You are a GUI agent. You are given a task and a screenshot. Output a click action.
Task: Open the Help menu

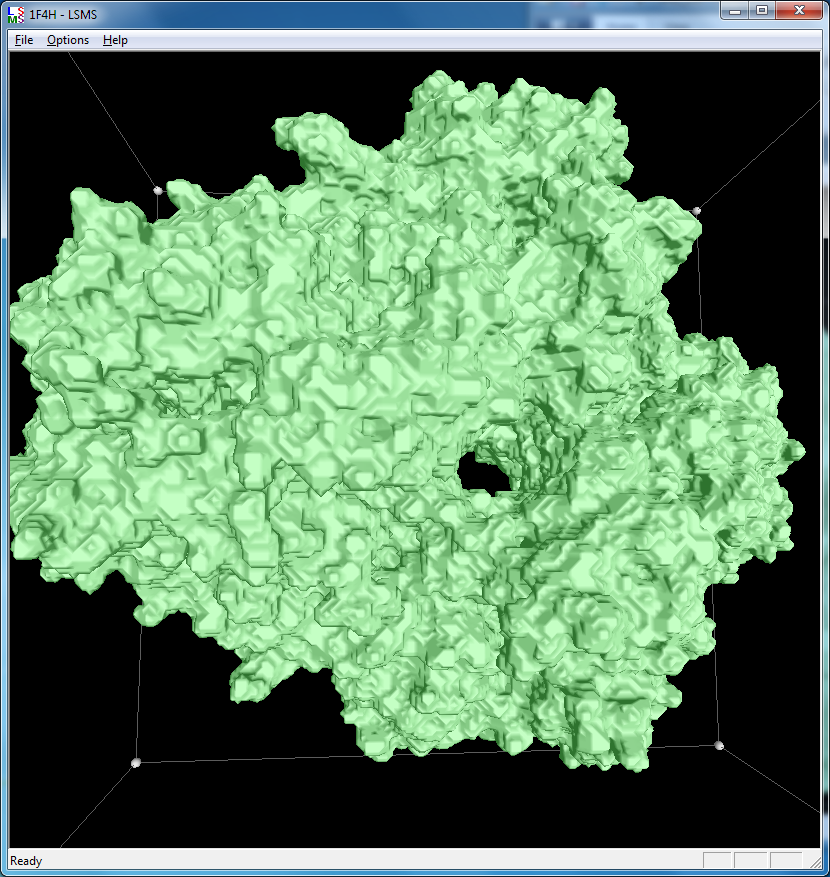(x=115, y=40)
